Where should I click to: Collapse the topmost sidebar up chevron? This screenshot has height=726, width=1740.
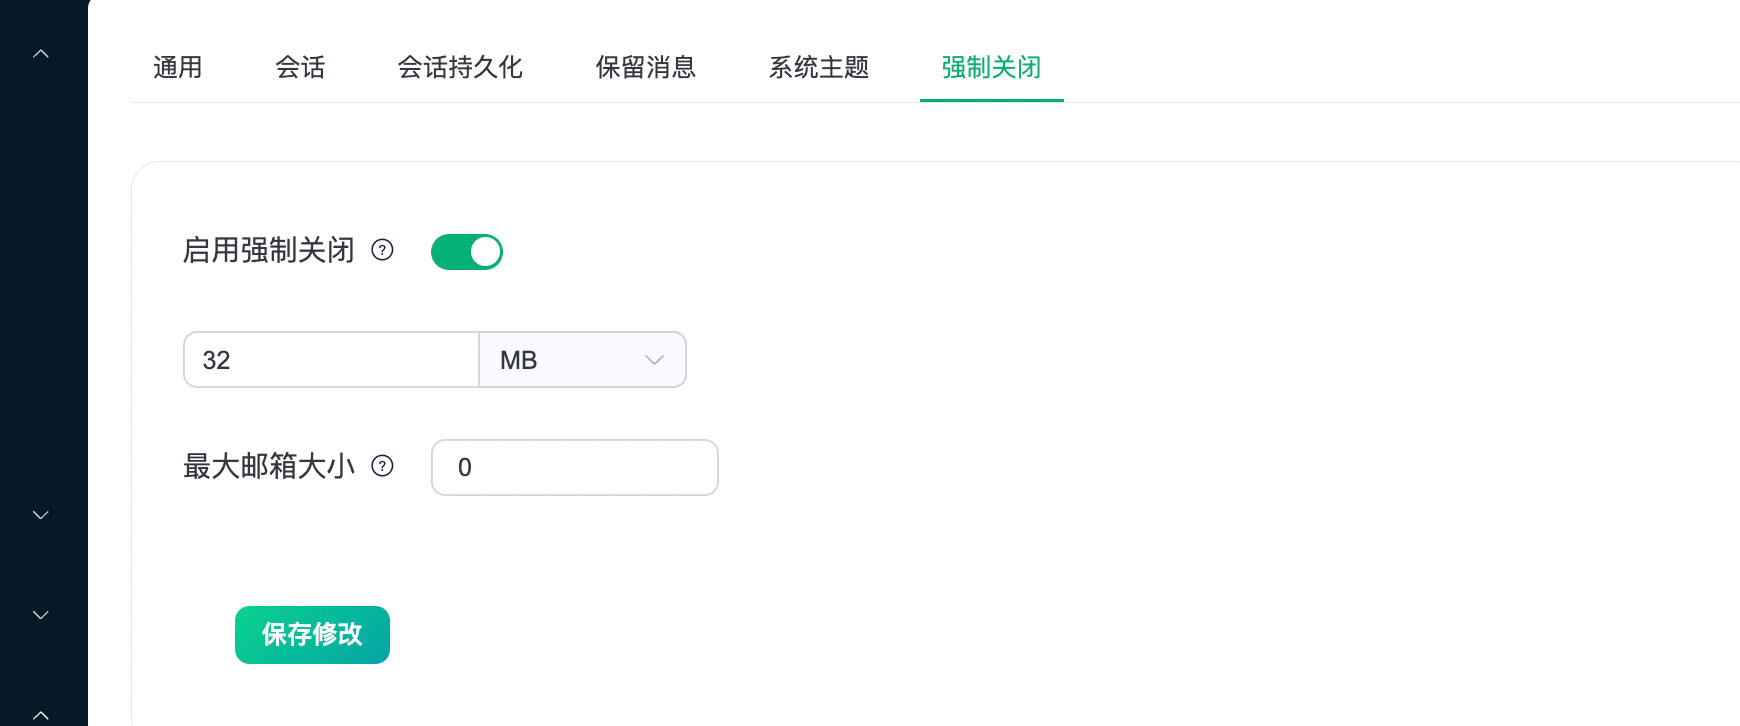click(41, 54)
